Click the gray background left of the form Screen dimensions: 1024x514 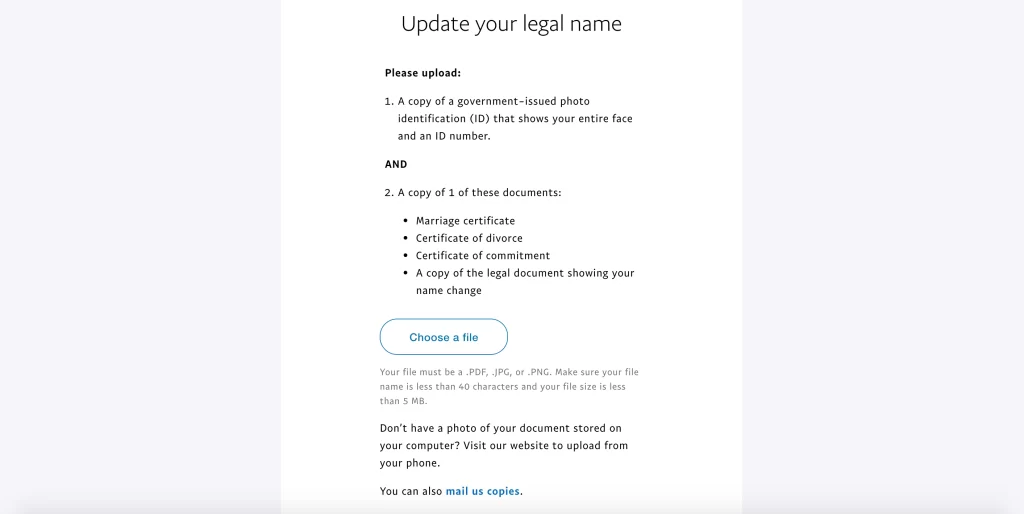click(x=140, y=257)
